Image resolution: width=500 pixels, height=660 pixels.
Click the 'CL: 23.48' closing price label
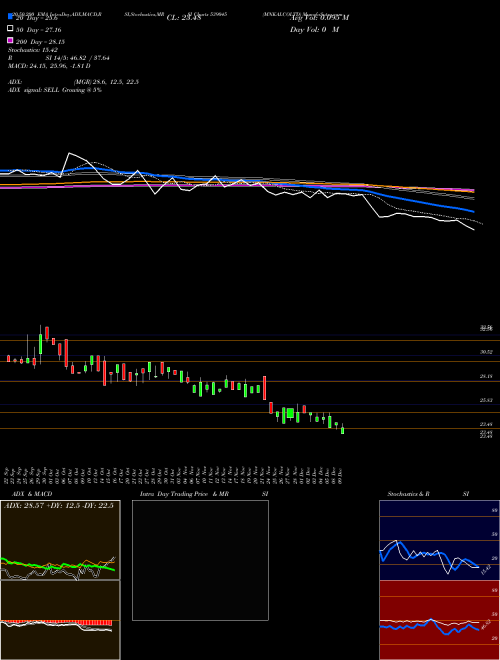click(184, 18)
